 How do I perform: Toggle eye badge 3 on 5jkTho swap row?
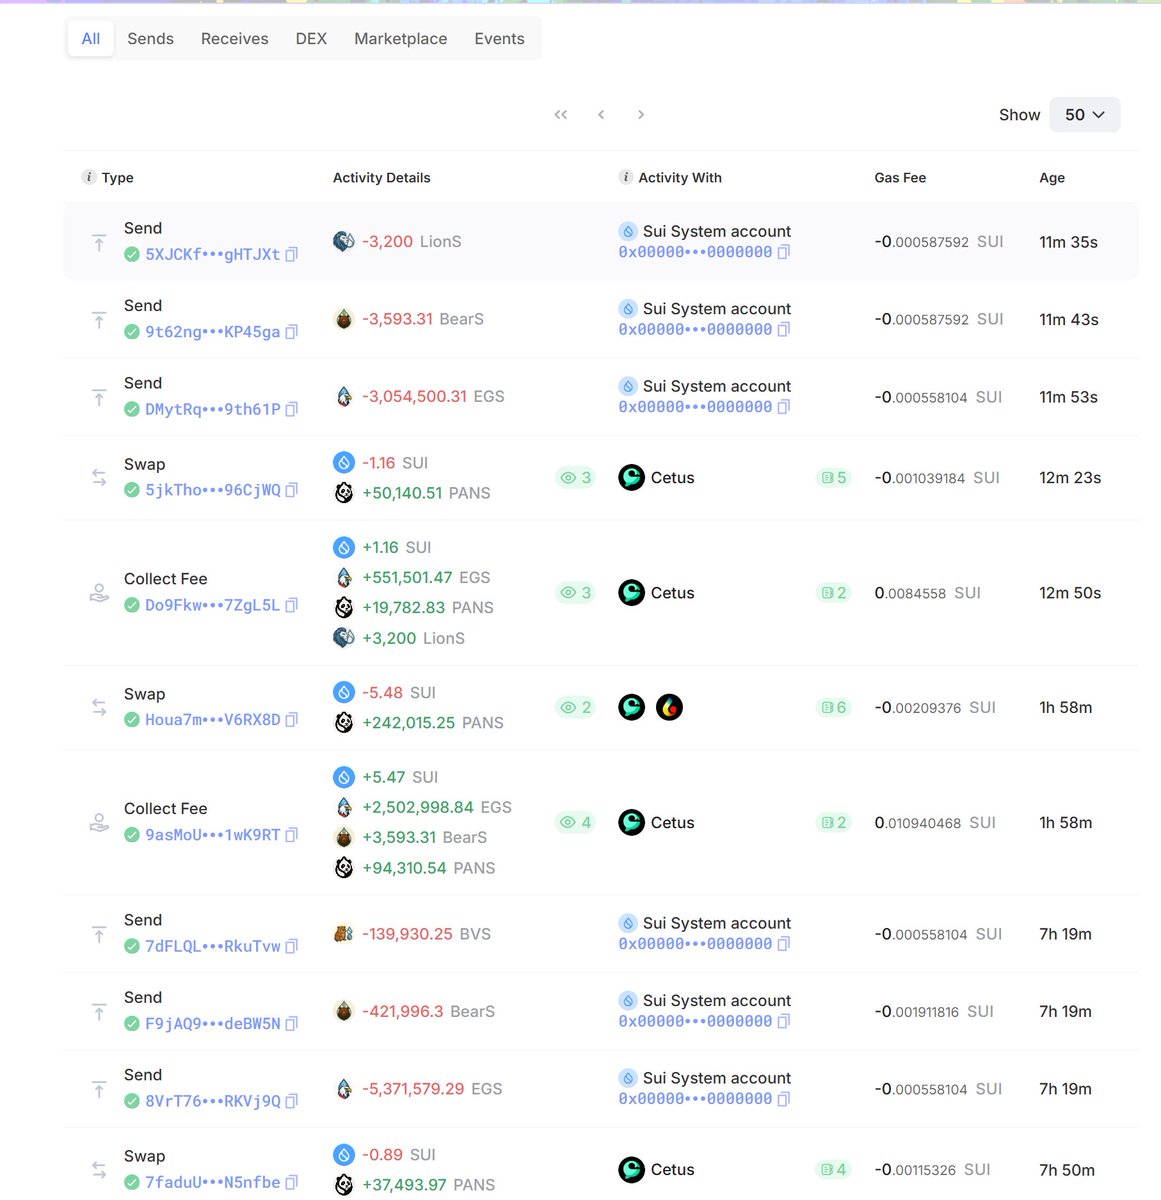575,478
